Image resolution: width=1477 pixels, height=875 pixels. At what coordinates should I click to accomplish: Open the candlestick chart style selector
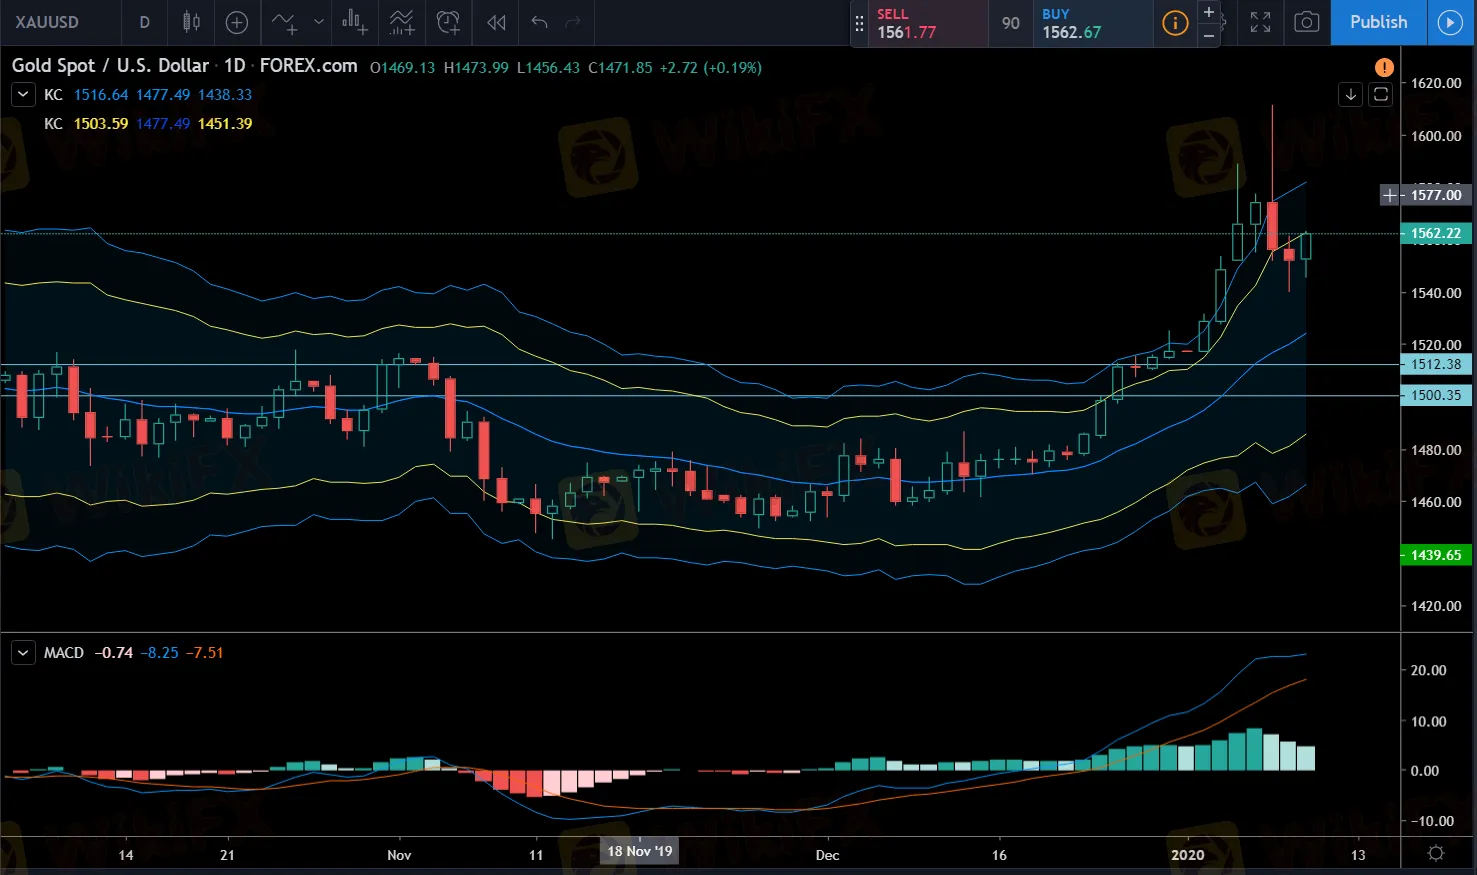click(x=191, y=22)
